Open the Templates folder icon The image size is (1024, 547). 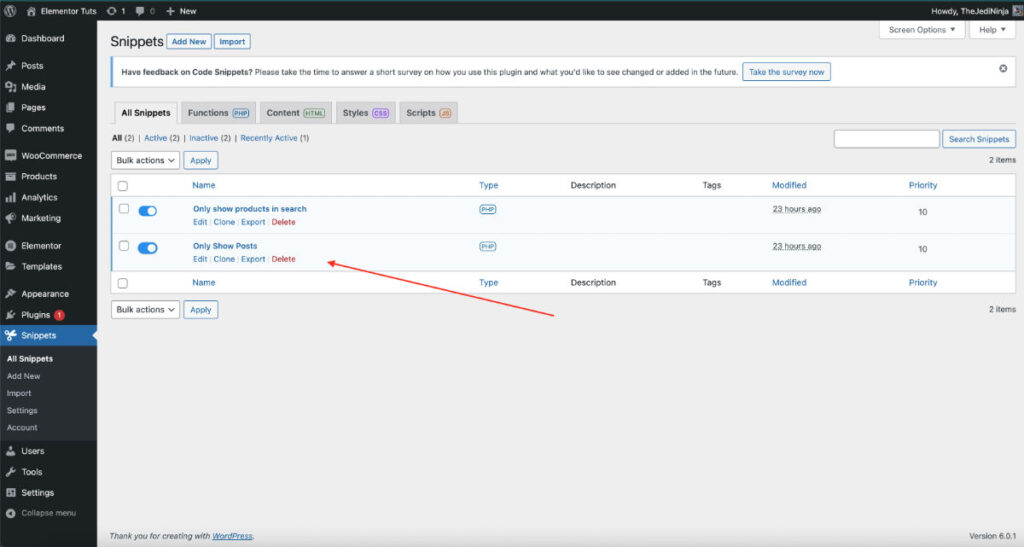click(x=10, y=266)
